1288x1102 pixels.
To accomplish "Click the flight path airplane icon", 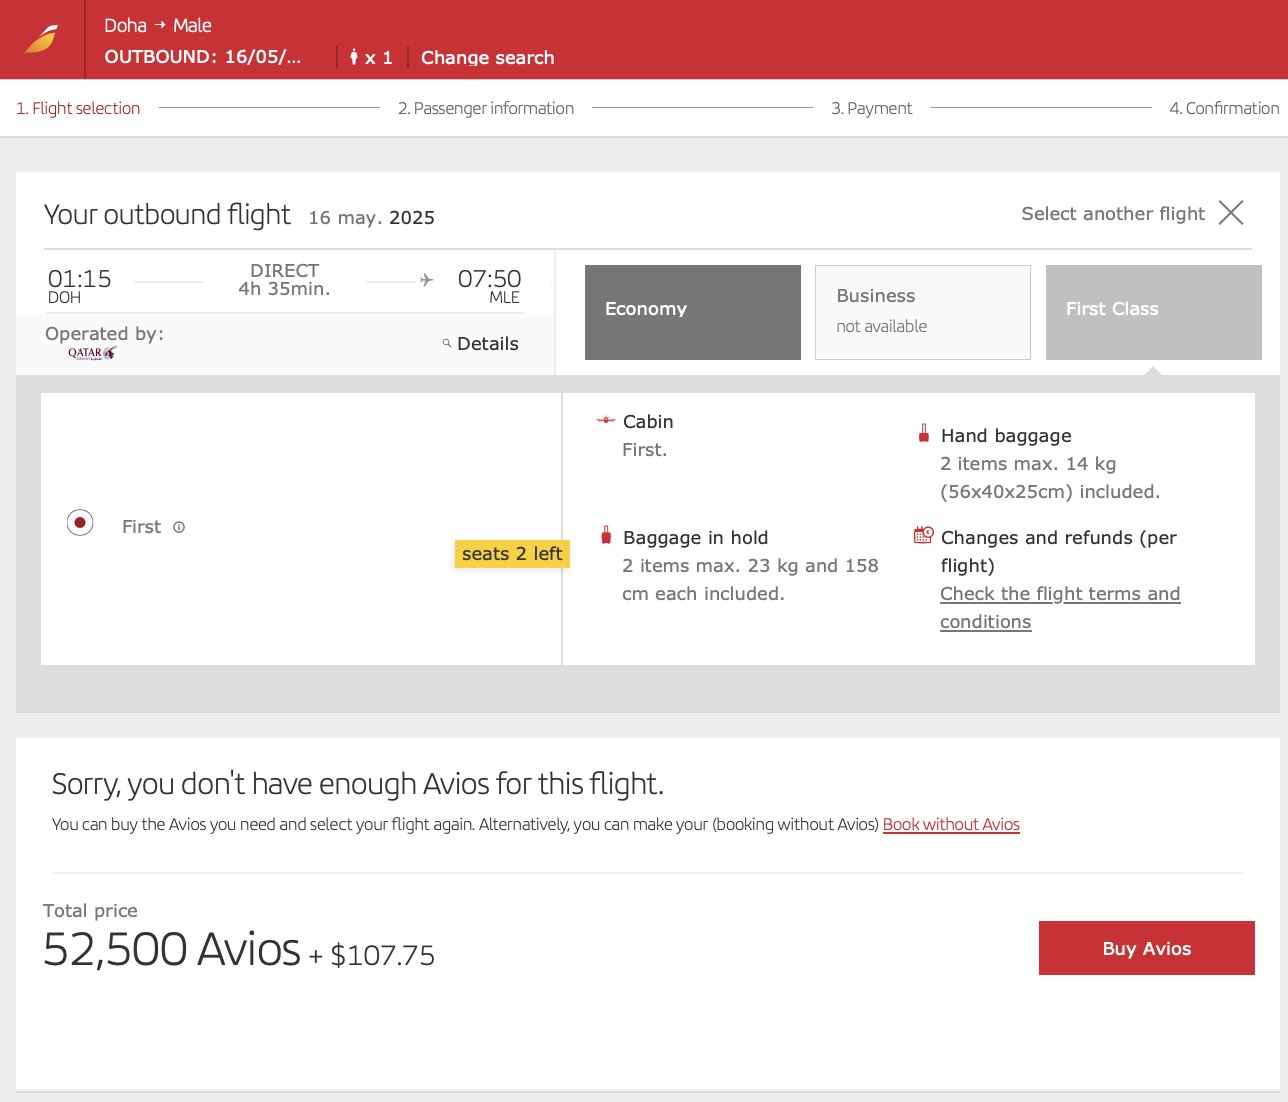I will click(x=427, y=280).
